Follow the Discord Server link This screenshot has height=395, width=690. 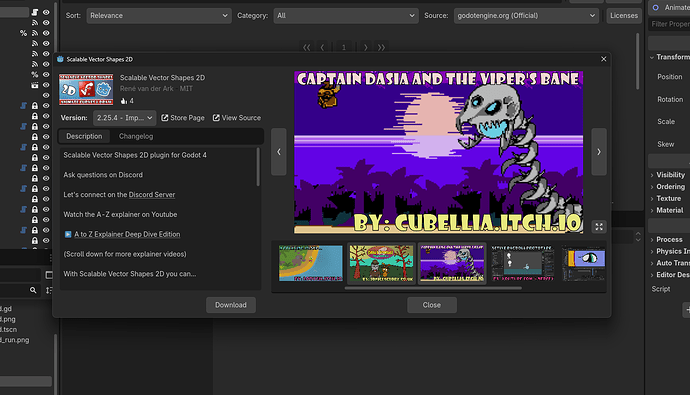coord(152,194)
